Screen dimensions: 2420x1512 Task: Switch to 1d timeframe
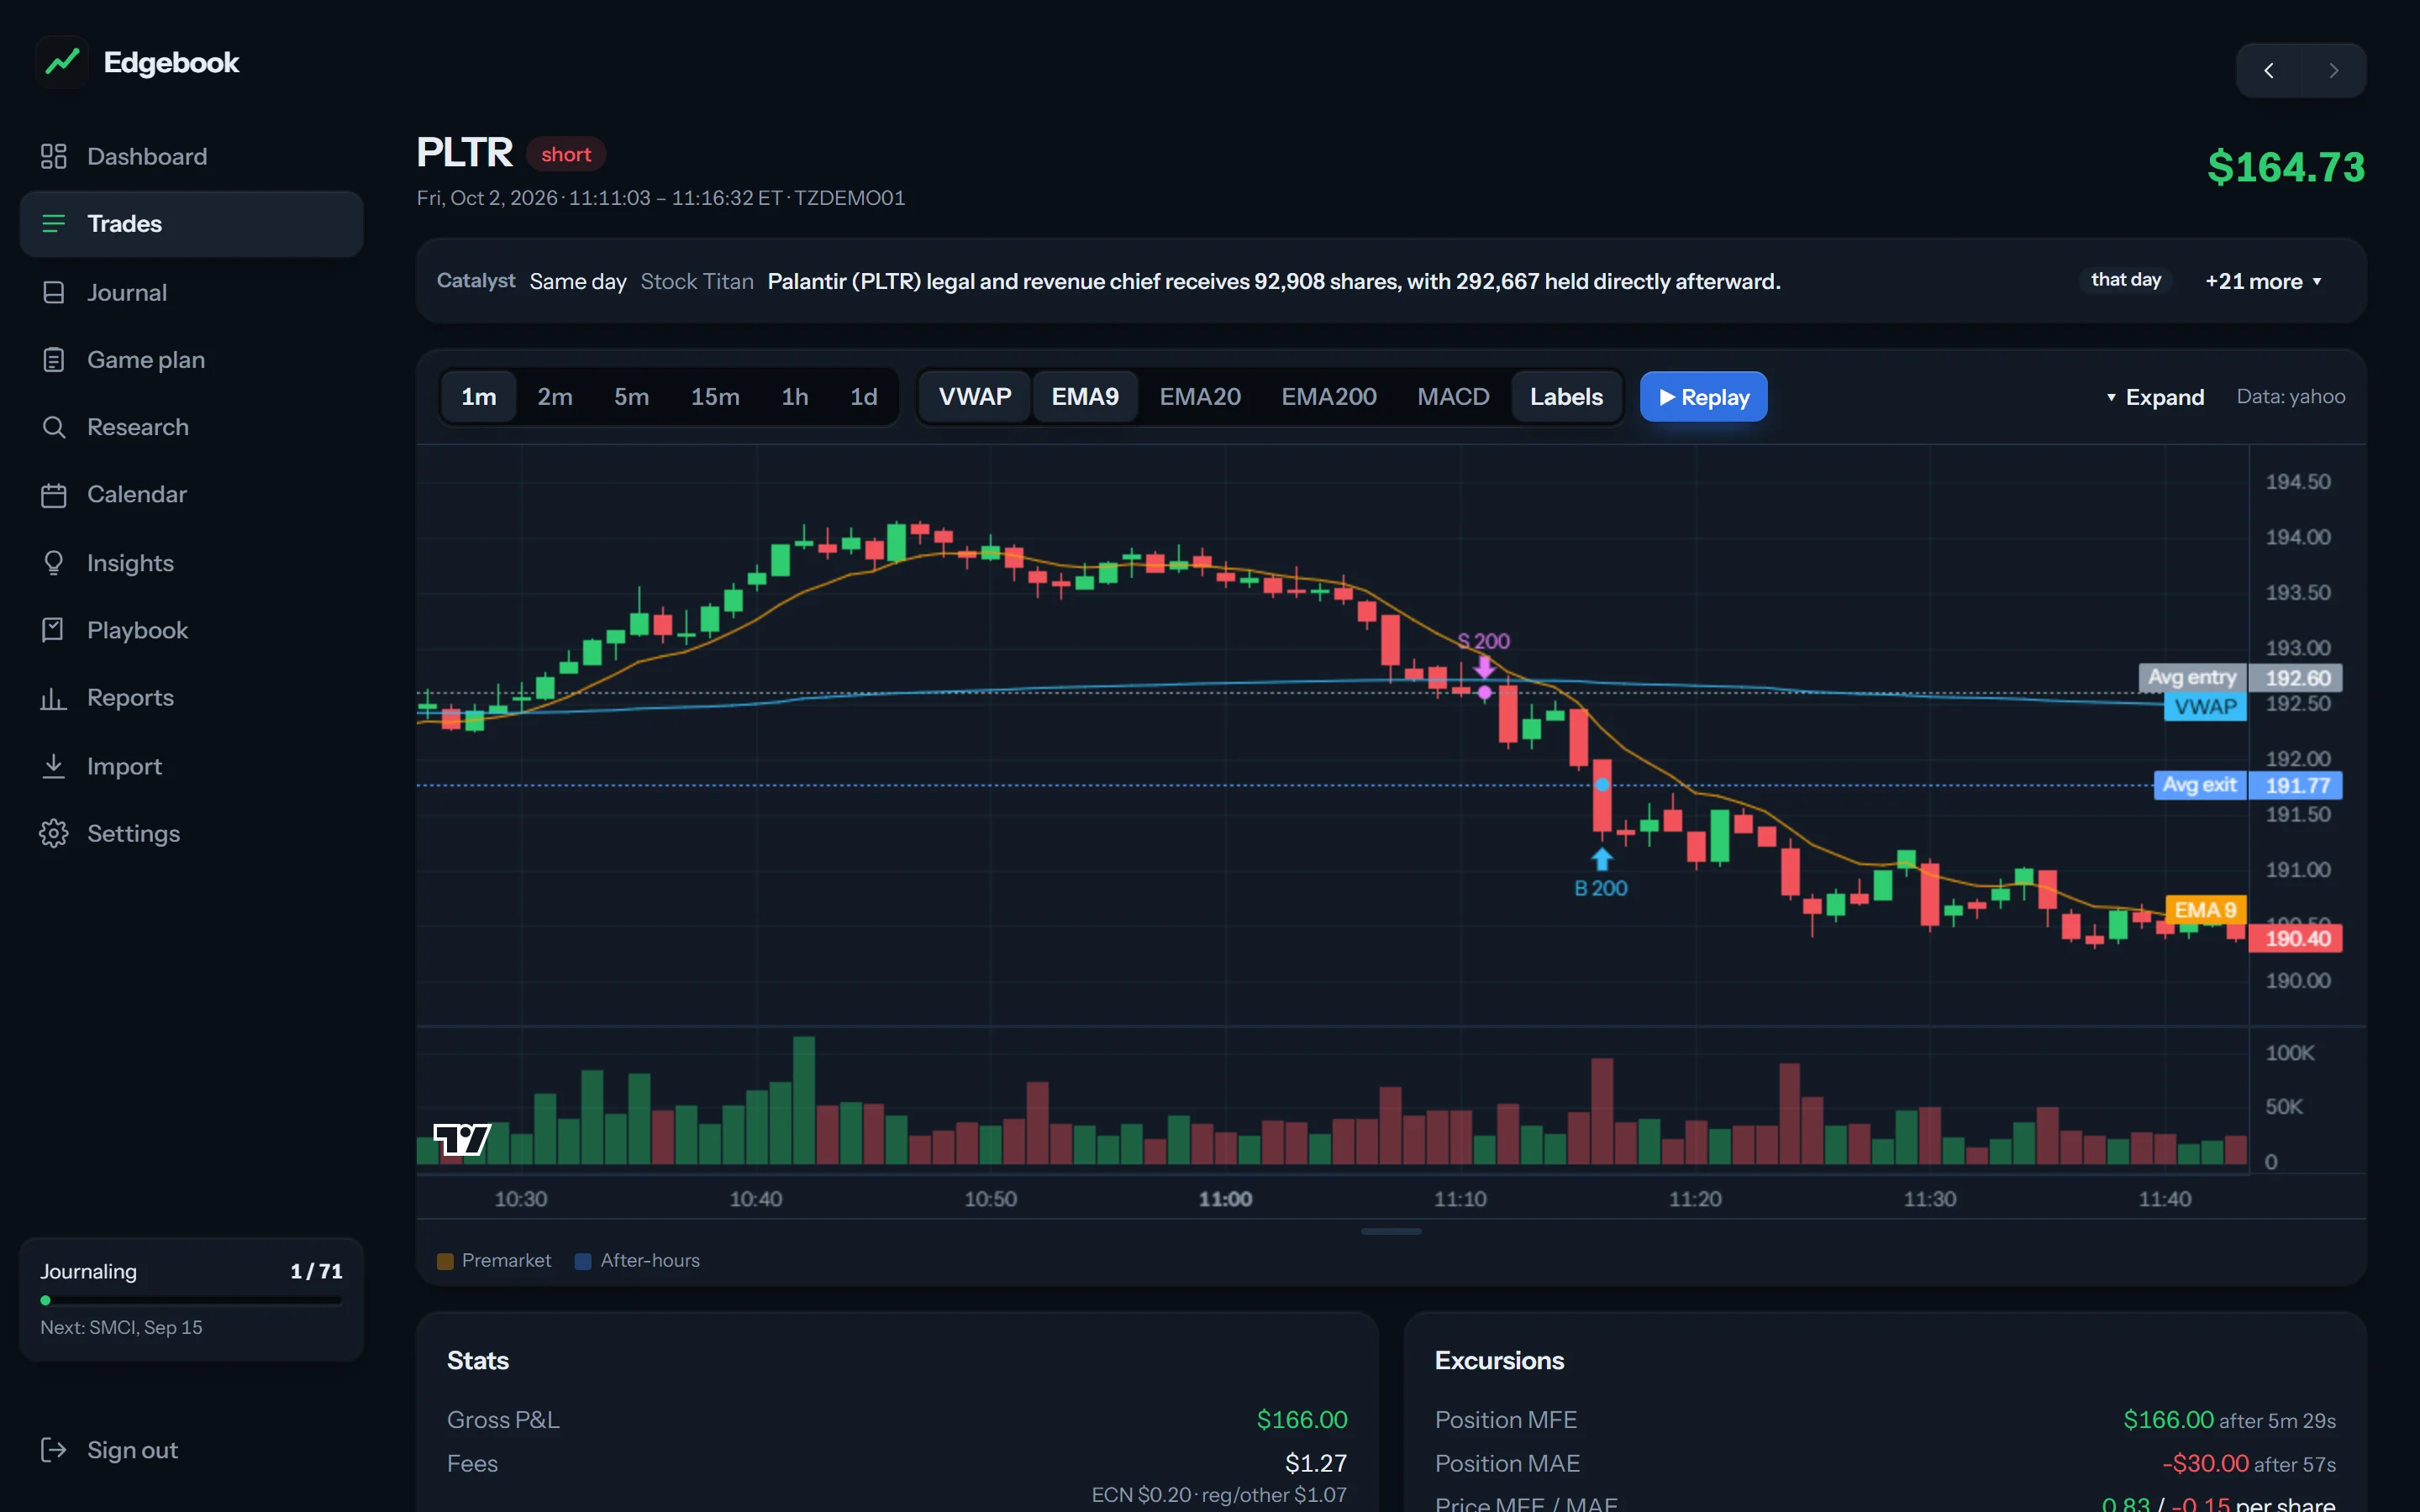864,397
